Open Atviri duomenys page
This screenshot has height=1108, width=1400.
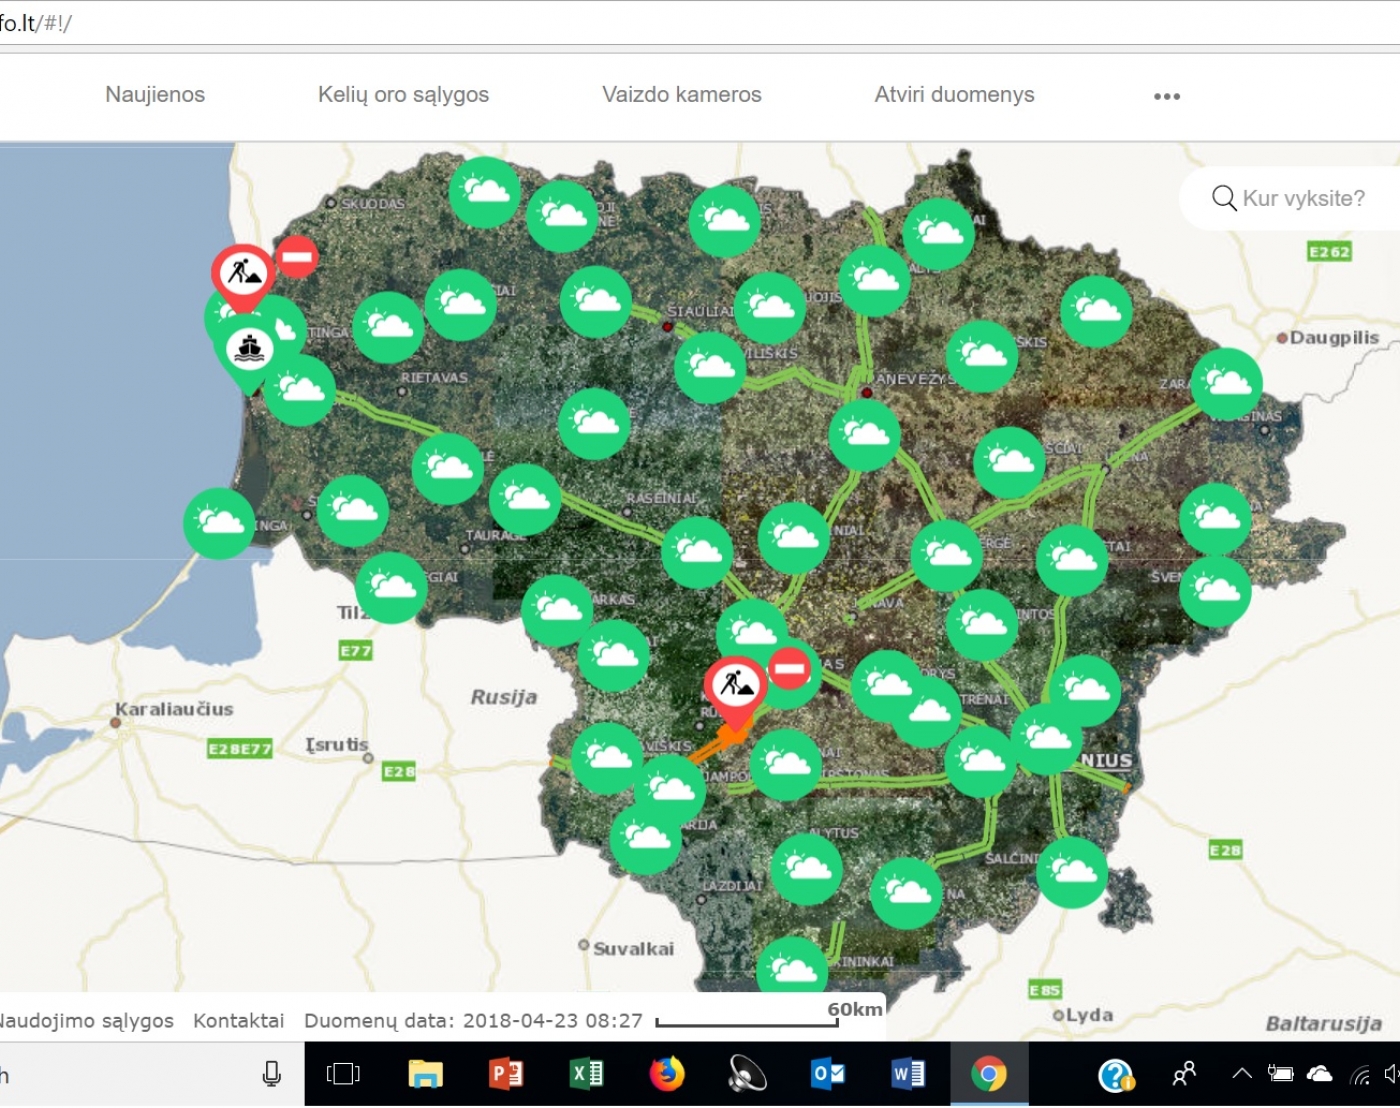coord(954,95)
